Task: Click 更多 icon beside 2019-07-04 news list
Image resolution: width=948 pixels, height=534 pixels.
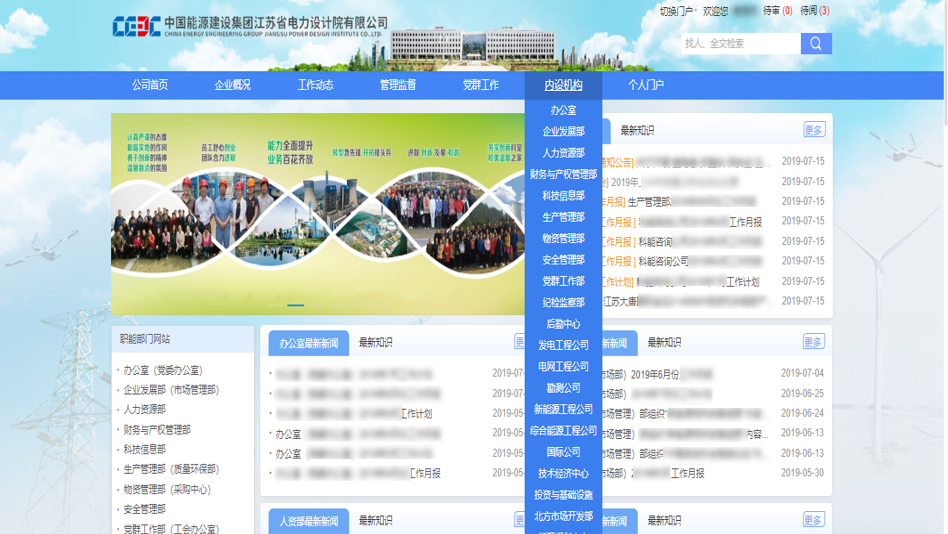Action: 813,342
